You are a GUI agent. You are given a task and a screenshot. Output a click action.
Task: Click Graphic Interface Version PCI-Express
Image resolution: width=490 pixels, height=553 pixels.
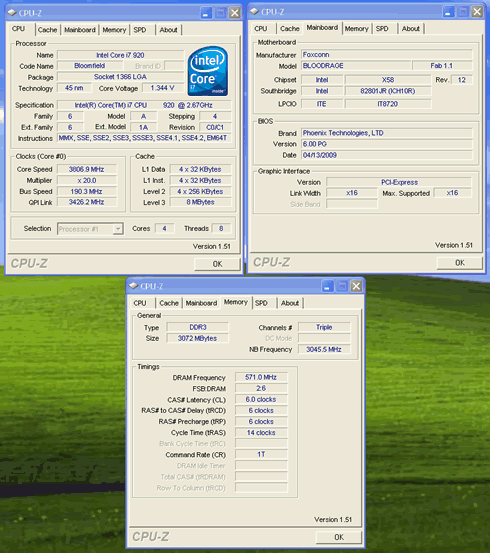coord(399,182)
